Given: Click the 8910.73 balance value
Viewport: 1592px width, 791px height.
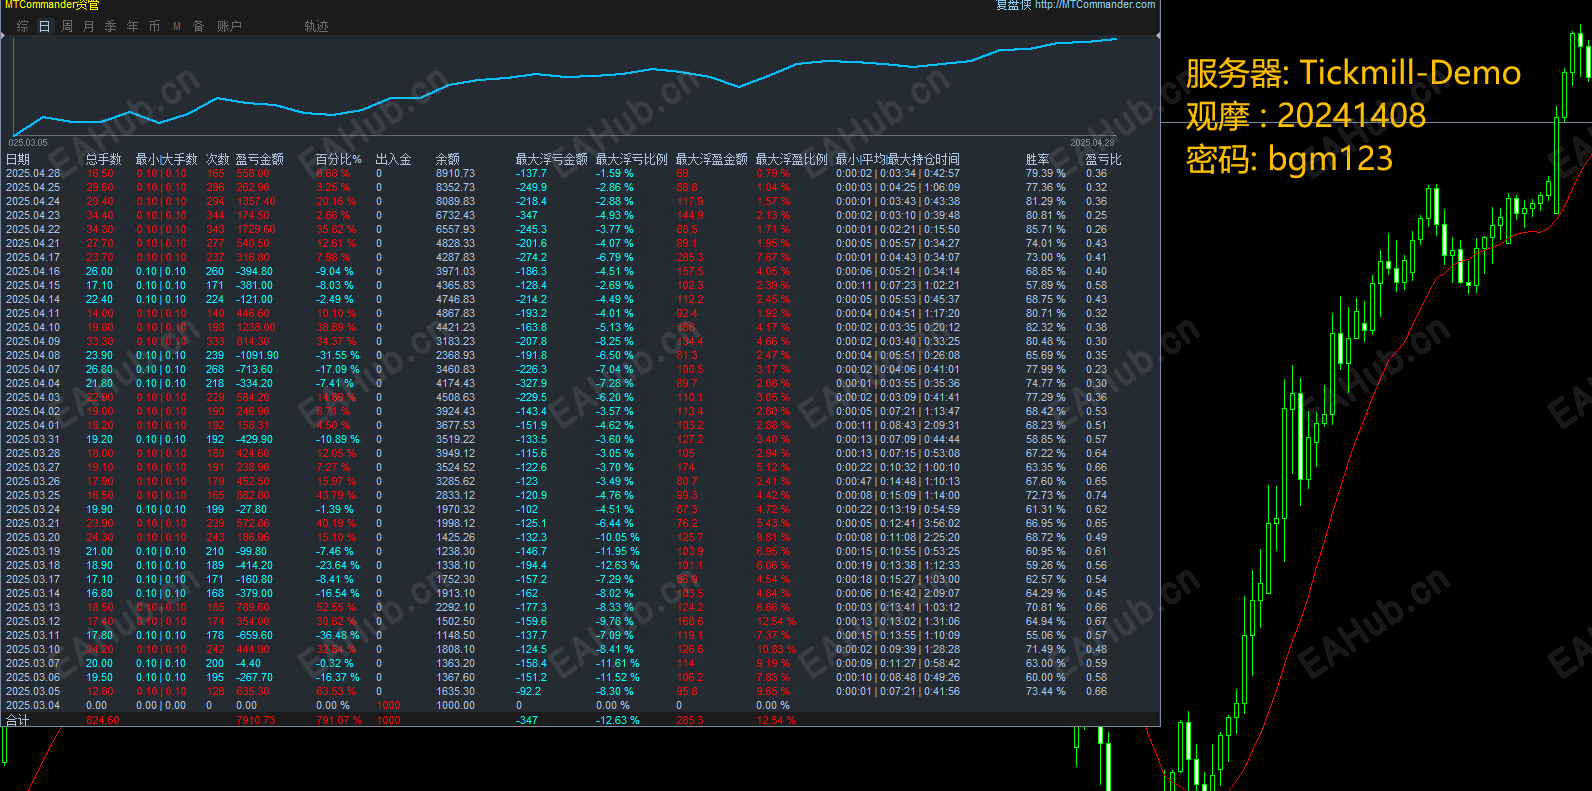Looking at the screenshot, I should point(455,173).
